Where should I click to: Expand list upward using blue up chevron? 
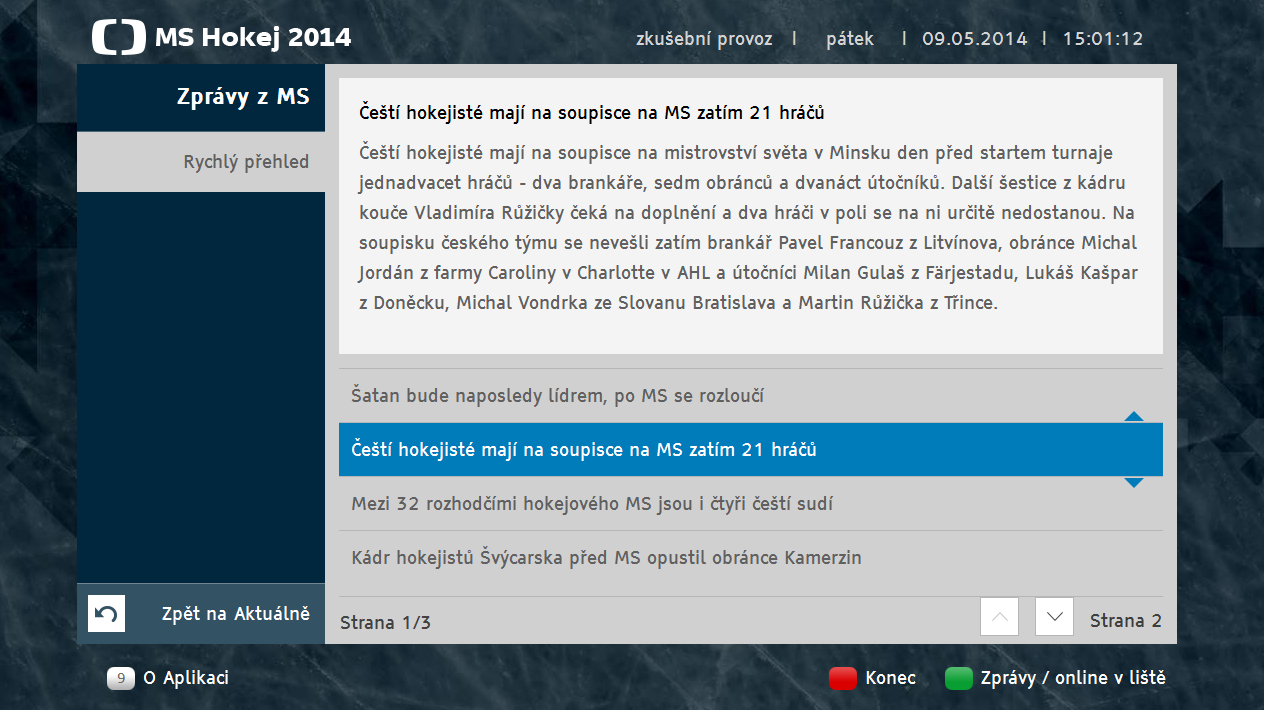coord(1133,414)
